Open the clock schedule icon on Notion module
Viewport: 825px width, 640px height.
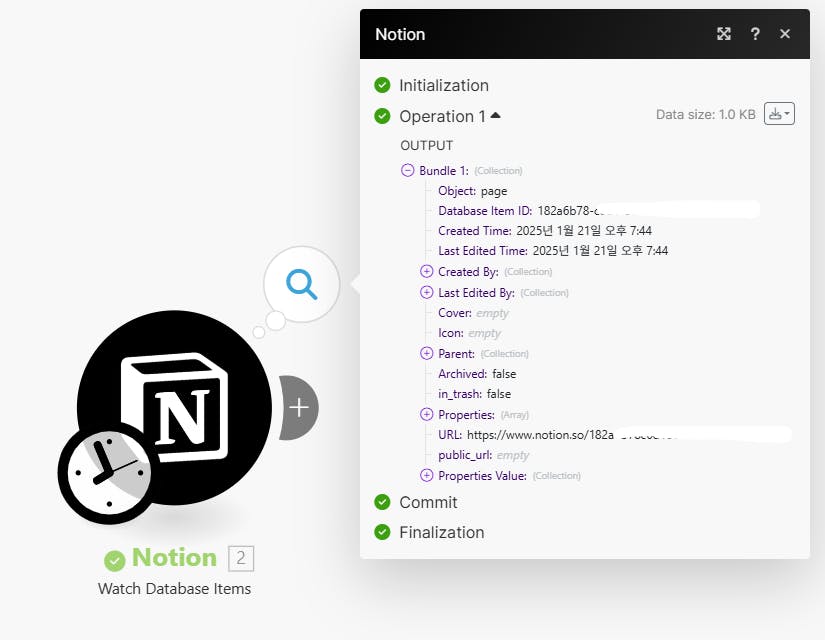(109, 473)
